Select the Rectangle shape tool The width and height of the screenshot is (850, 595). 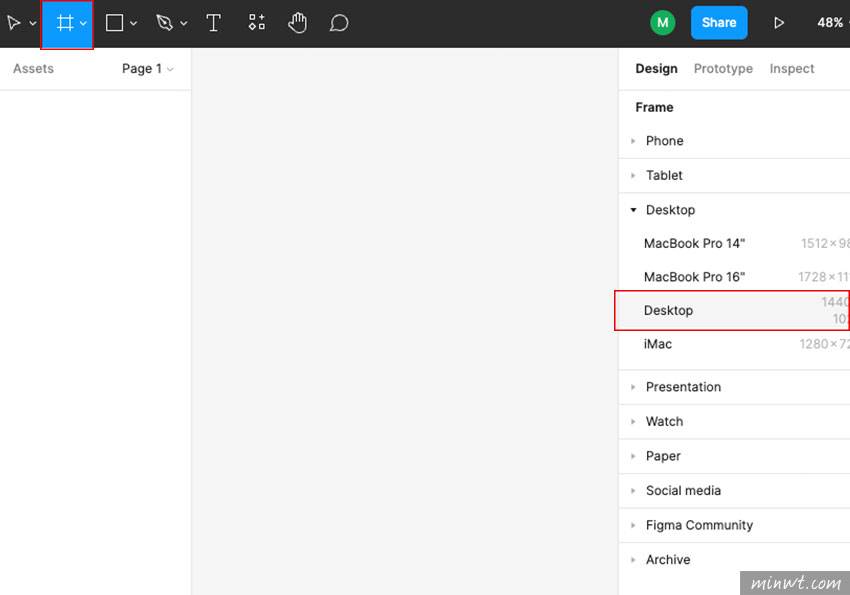pyautogui.click(x=114, y=23)
